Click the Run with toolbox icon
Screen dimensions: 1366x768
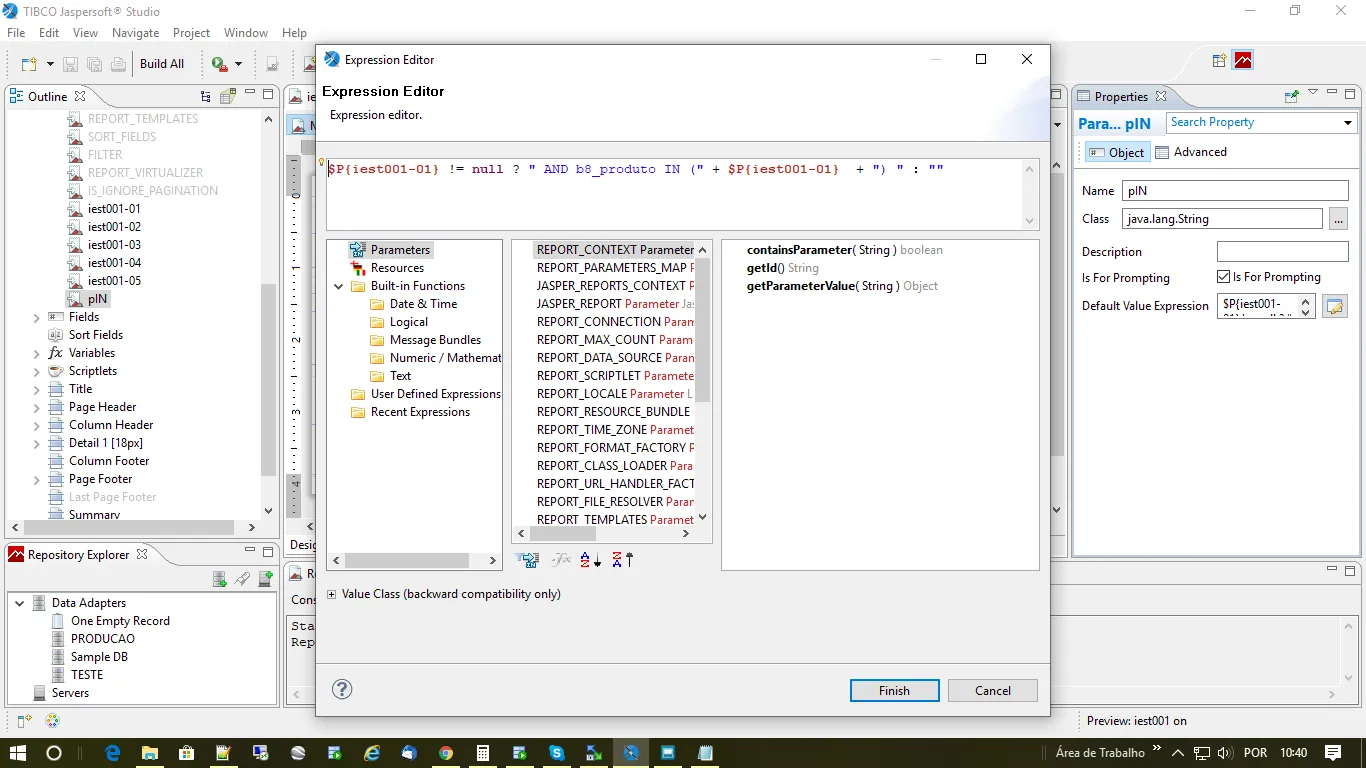click(220, 64)
